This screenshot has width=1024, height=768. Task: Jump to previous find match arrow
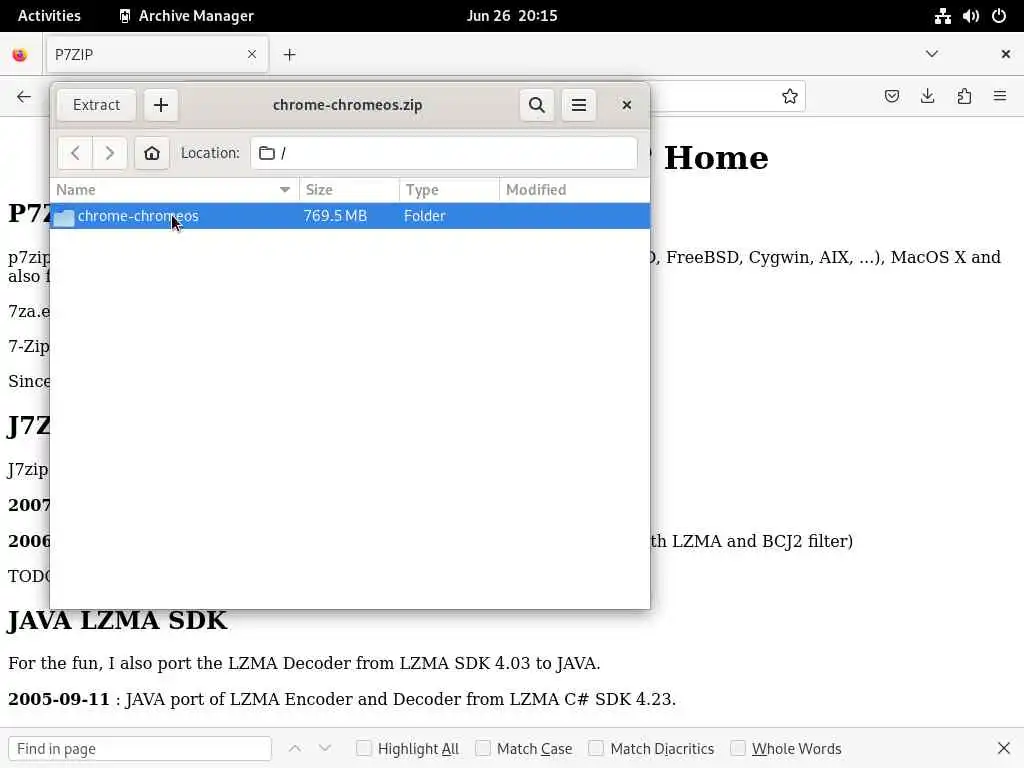(295, 748)
